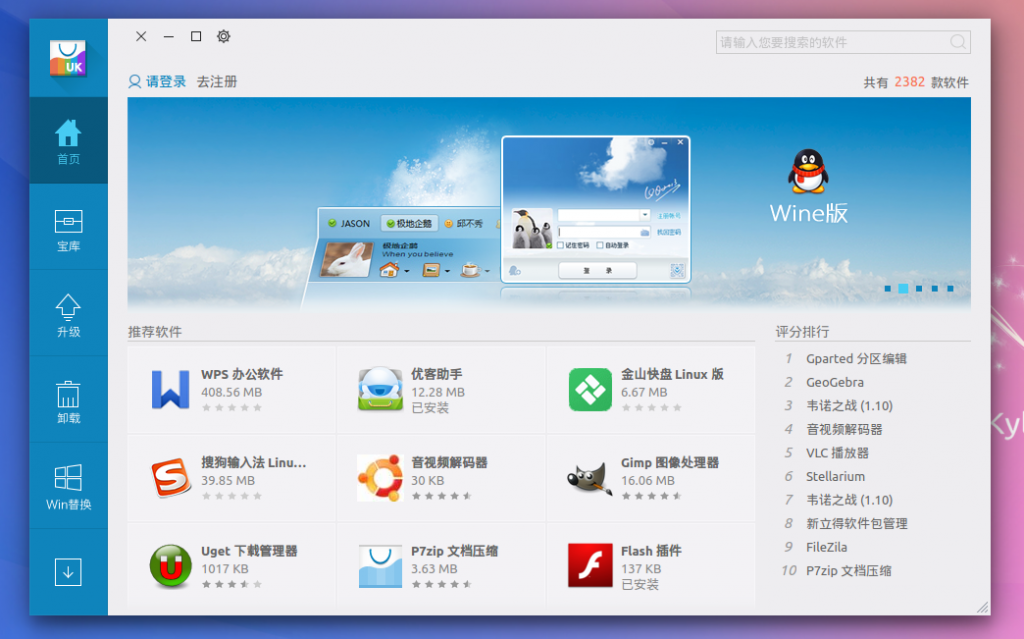Open the settings gear in the title bar
Image resolution: width=1024 pixels, height=639 pixels.
pos(223,36)
